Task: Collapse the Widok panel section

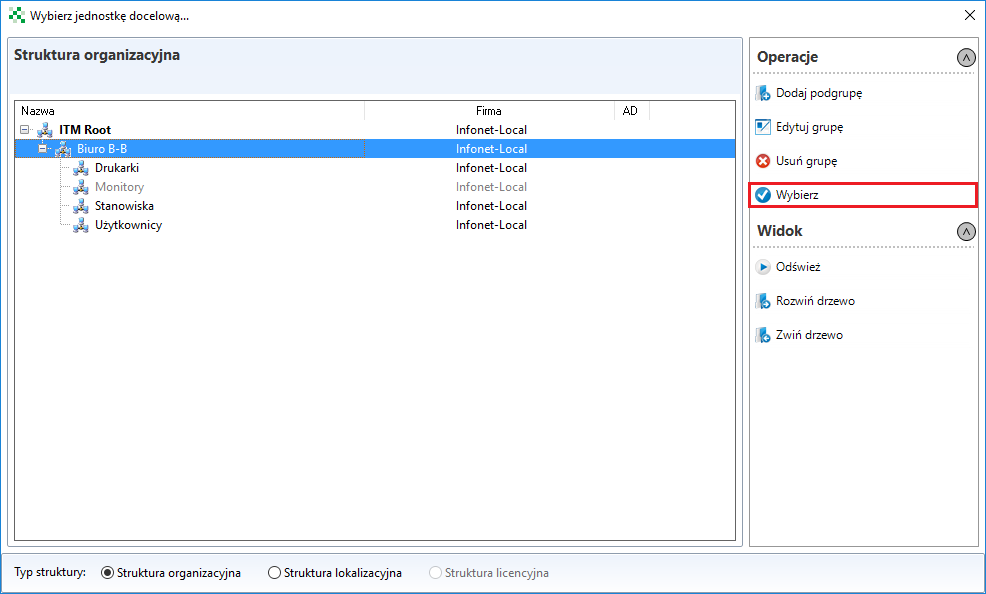Action: tap(965, 231)
